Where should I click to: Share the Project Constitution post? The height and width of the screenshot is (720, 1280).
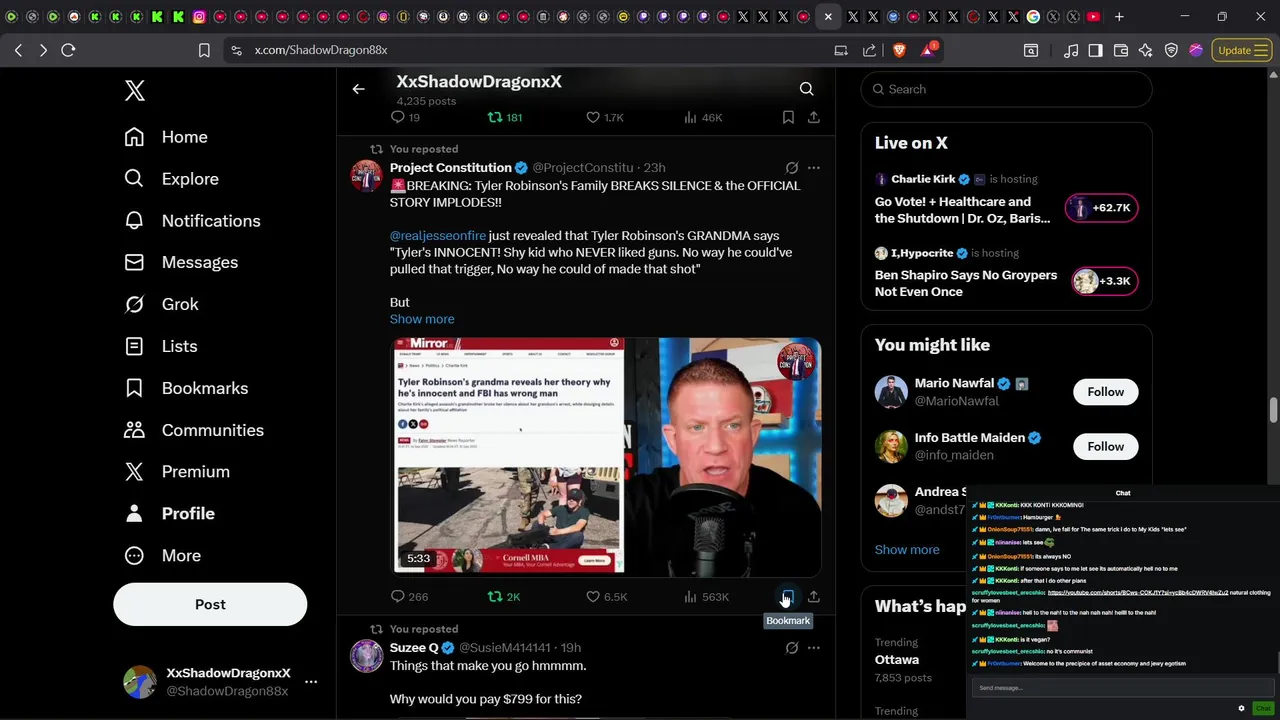(814, 597)
